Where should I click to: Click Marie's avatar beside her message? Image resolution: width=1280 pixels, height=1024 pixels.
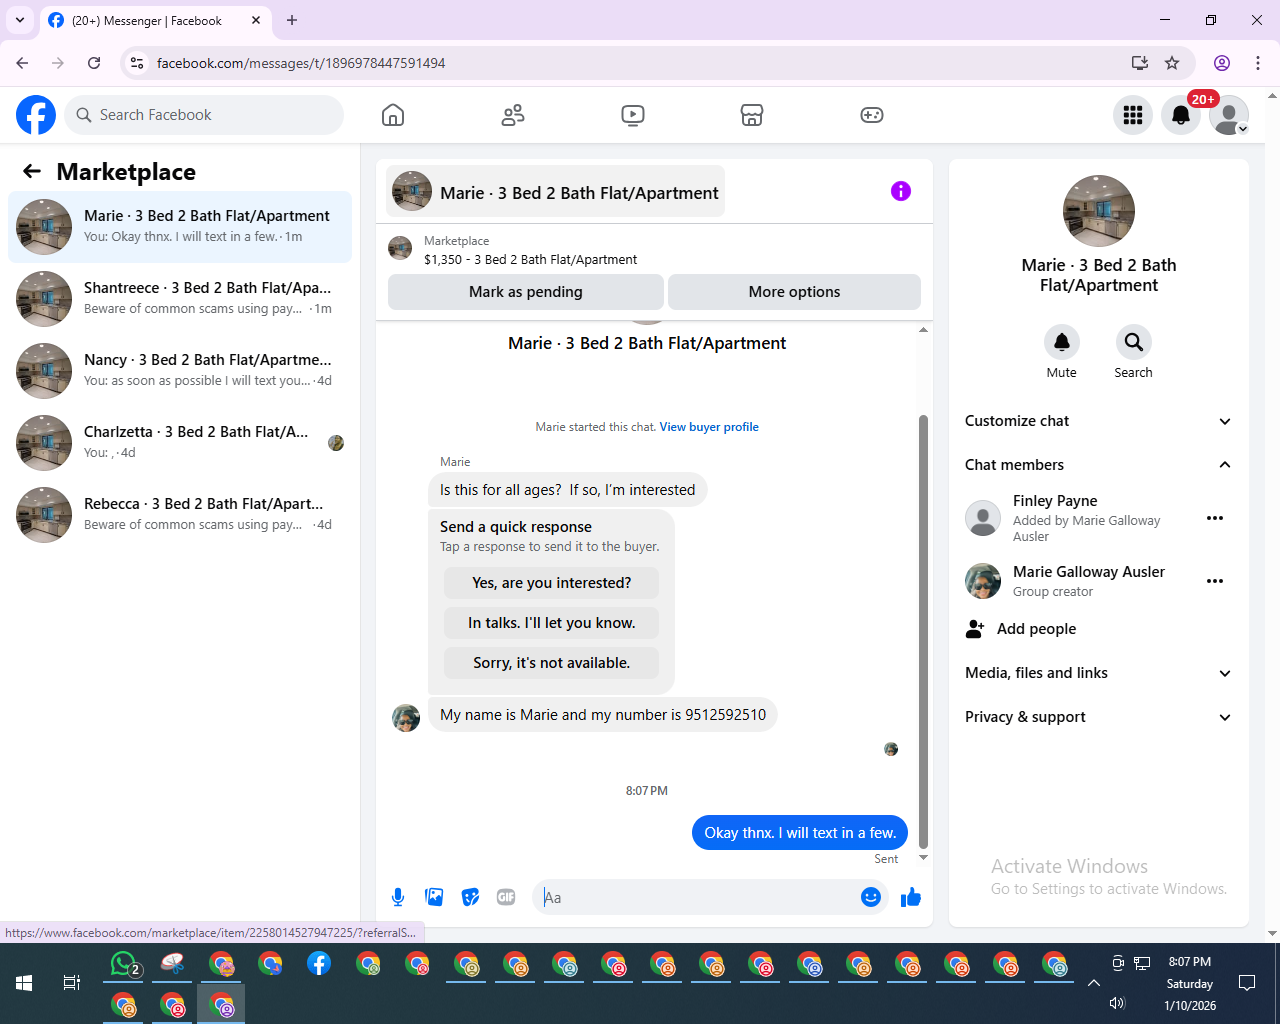point(406,718)
